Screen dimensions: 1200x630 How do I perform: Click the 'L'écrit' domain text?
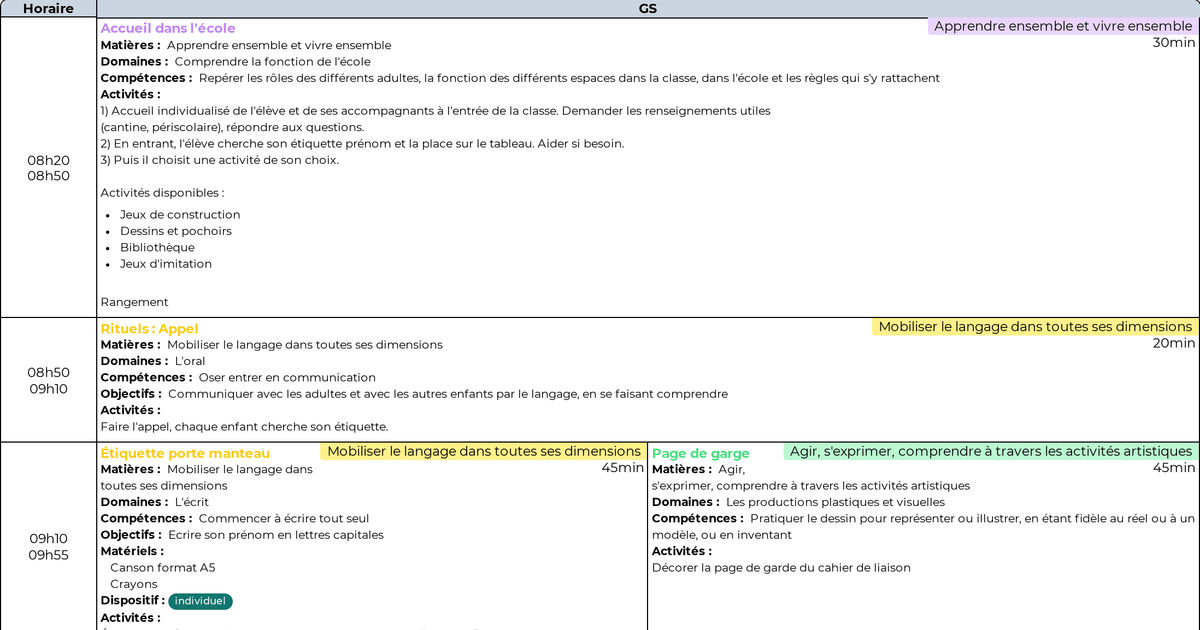click(192, 502)
